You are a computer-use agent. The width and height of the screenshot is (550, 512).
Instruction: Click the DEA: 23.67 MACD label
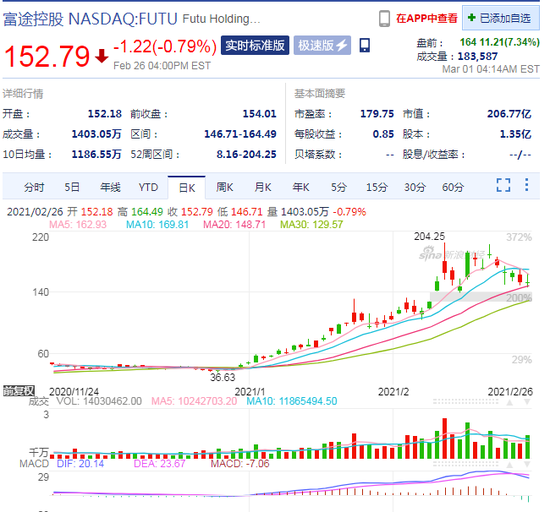(159, 464)
